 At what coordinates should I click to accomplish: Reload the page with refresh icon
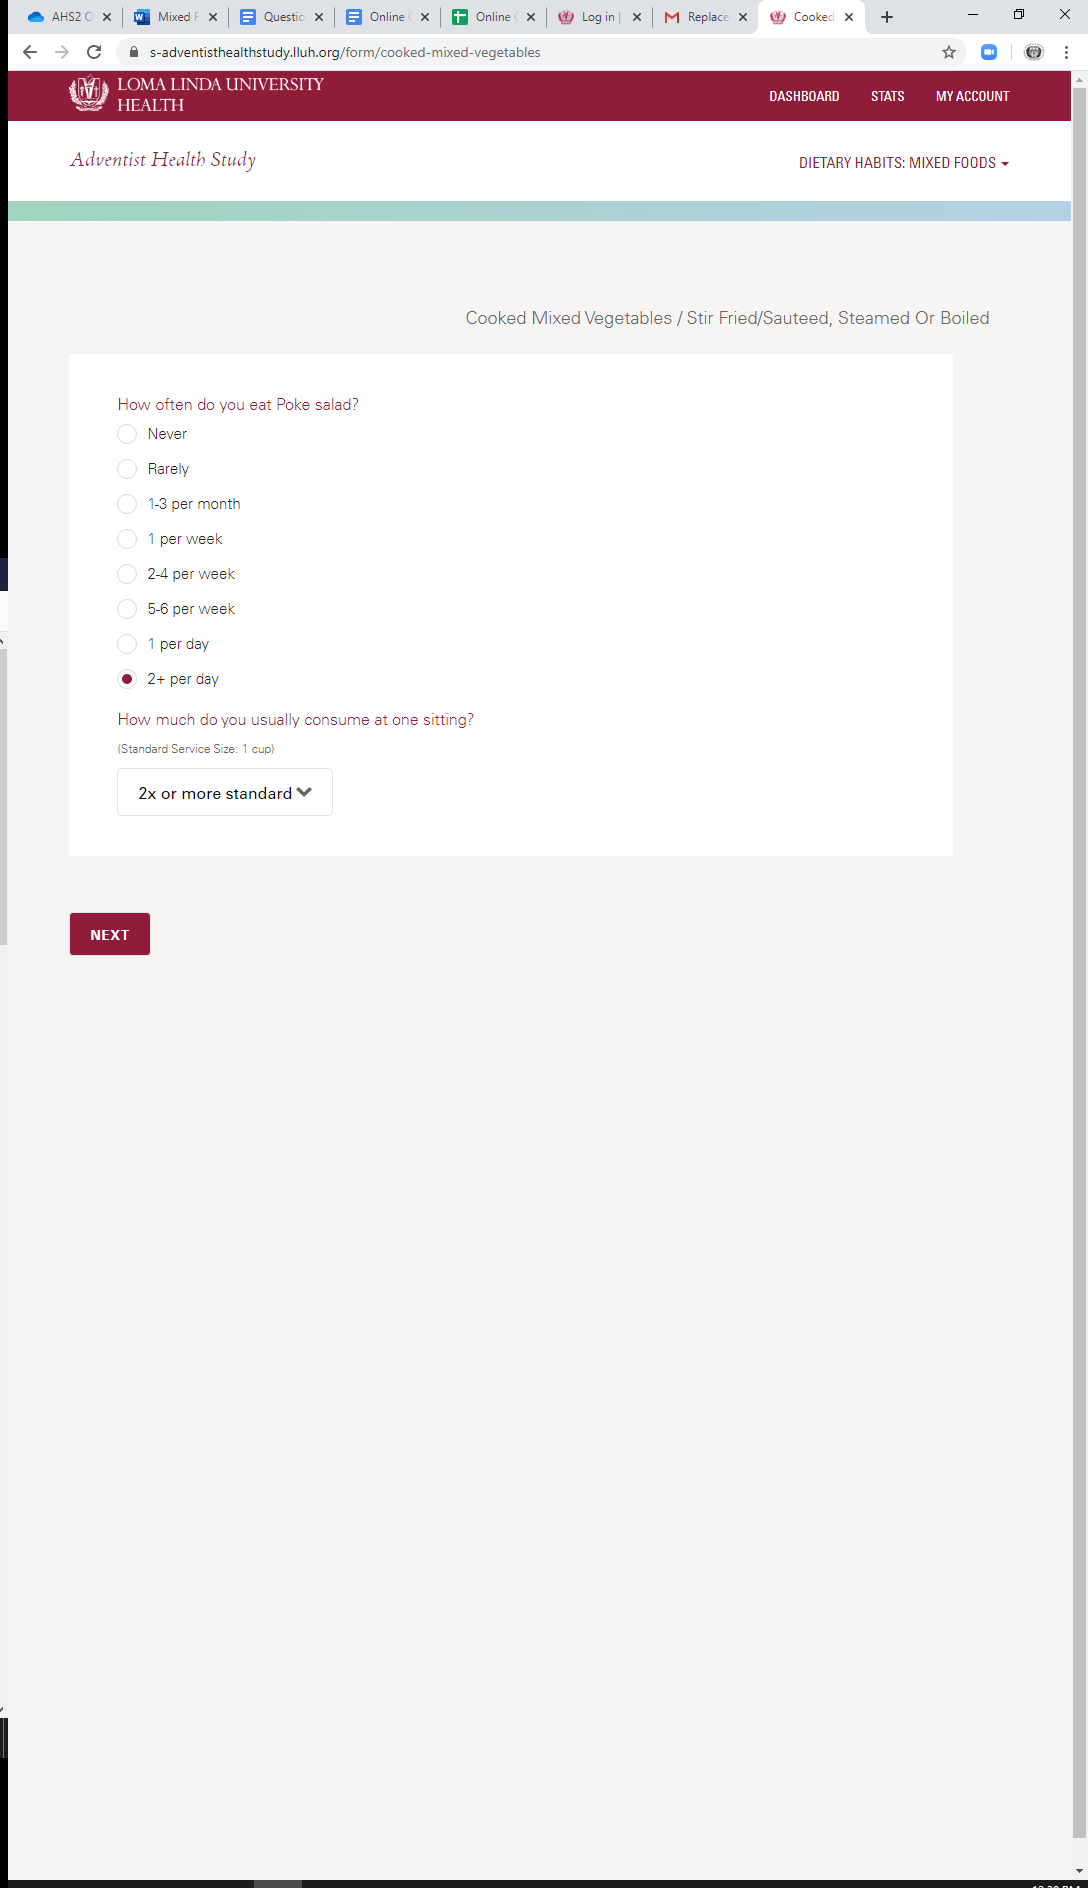coord(94,52)
